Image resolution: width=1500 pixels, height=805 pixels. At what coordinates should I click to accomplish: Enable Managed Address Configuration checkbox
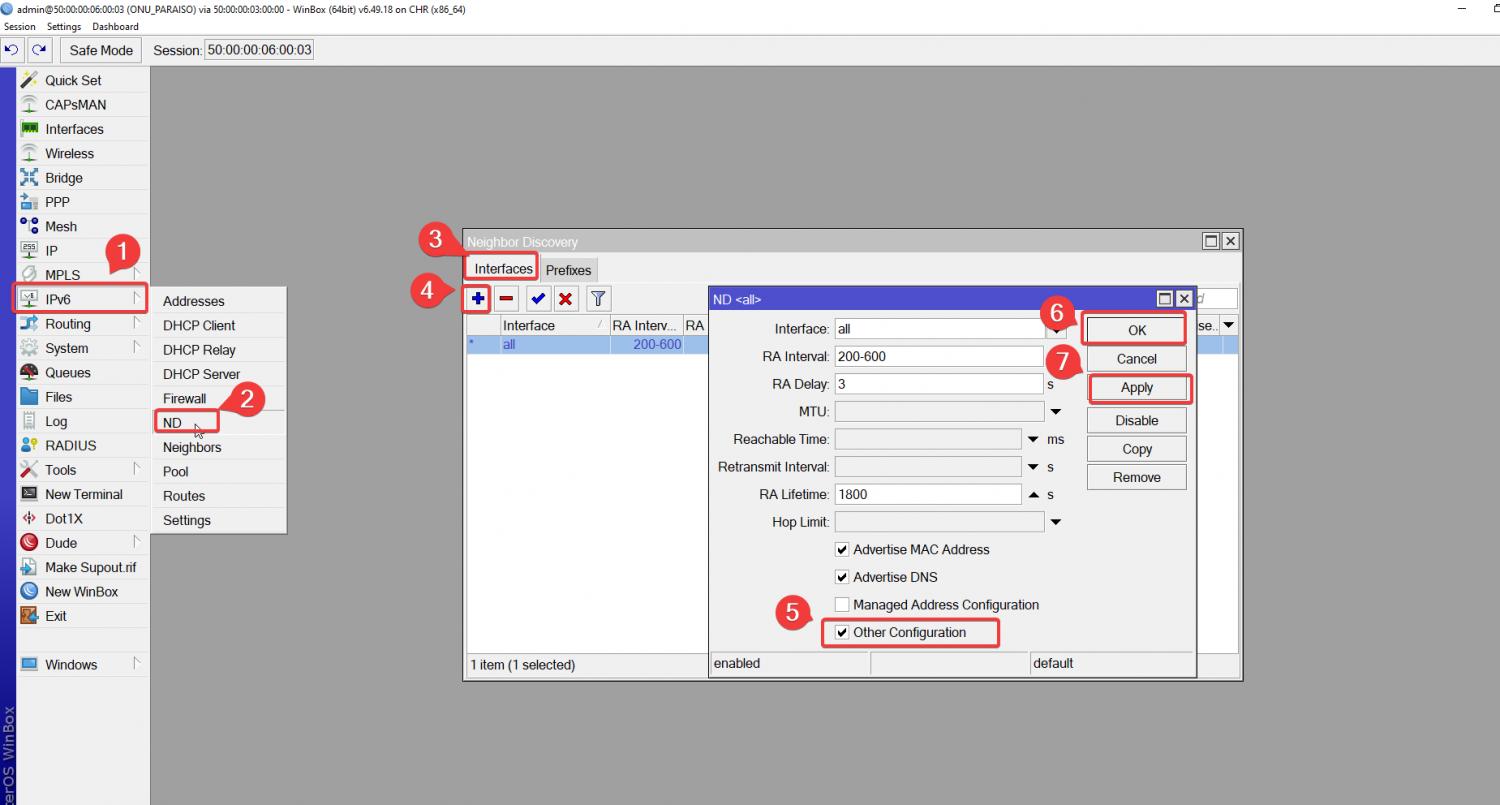pos(842,605)
